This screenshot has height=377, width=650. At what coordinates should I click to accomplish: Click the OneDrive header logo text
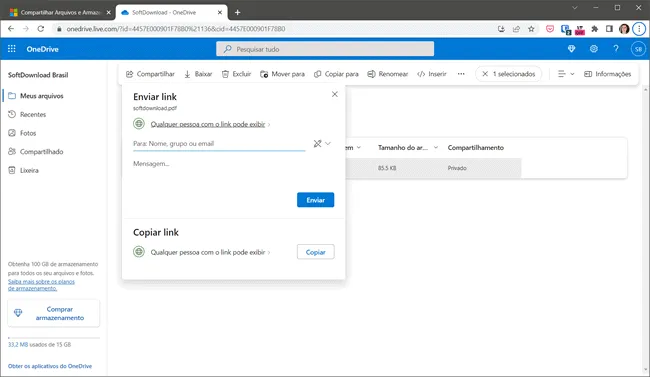[x=42, y=49]
